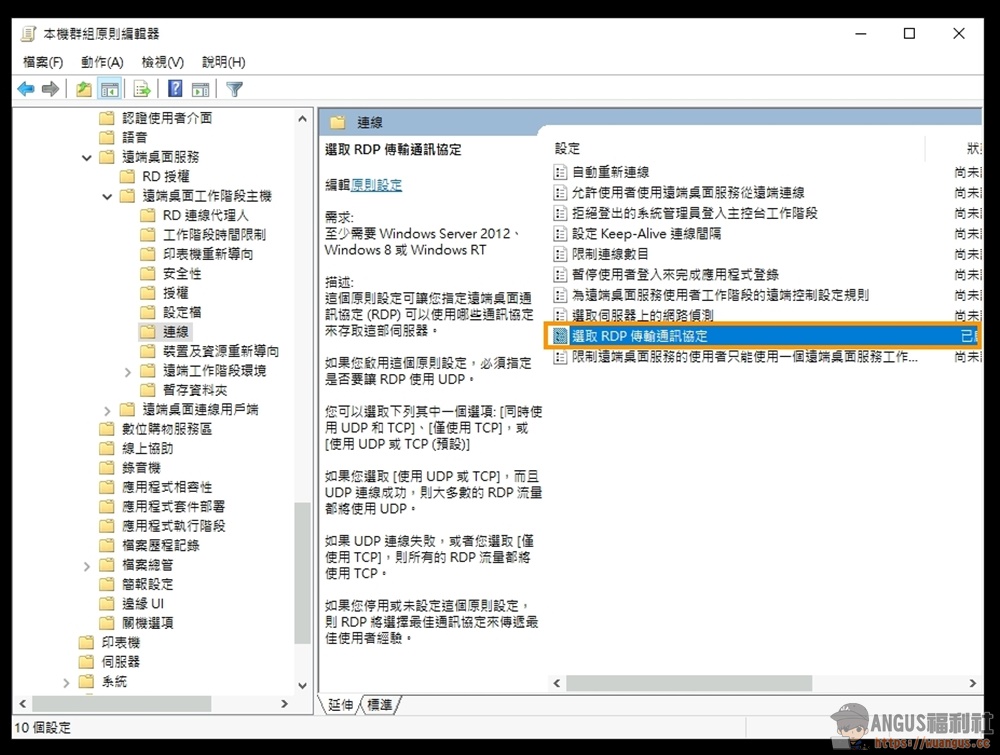Select 檔案歷程記錄 in the tree
Viewport: 1000px width, 755px height.
(x=160, y=545)
